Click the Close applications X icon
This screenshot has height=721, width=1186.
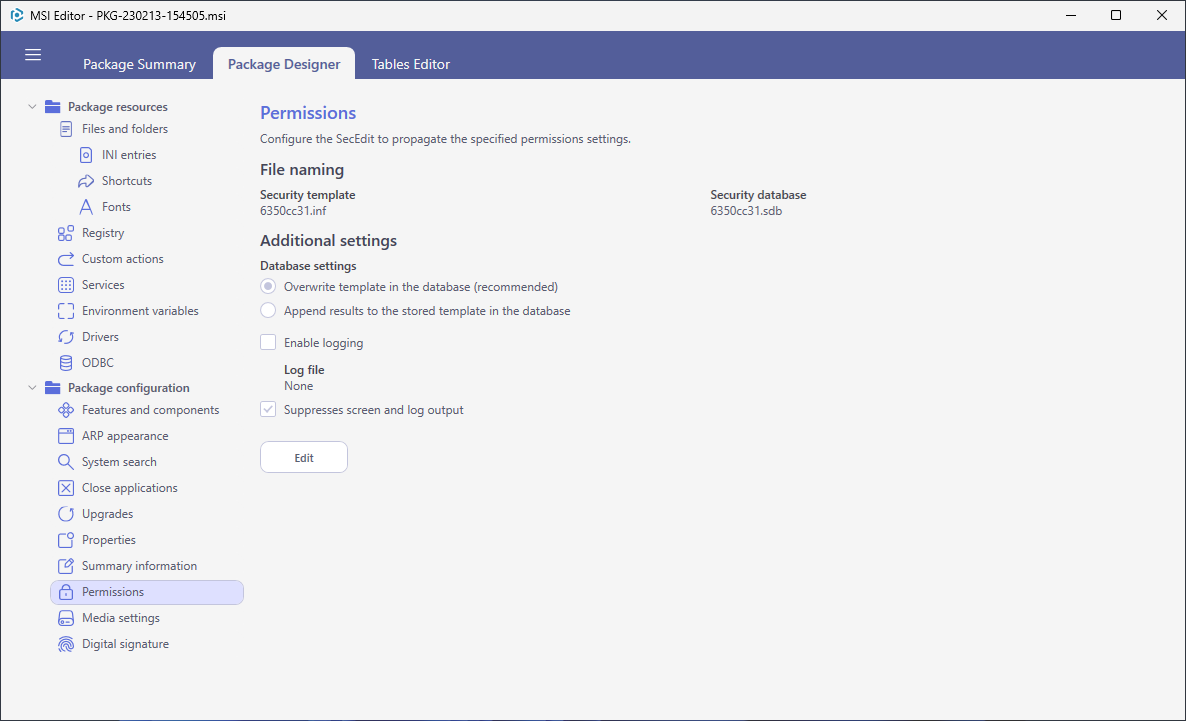tap(66, 489)
